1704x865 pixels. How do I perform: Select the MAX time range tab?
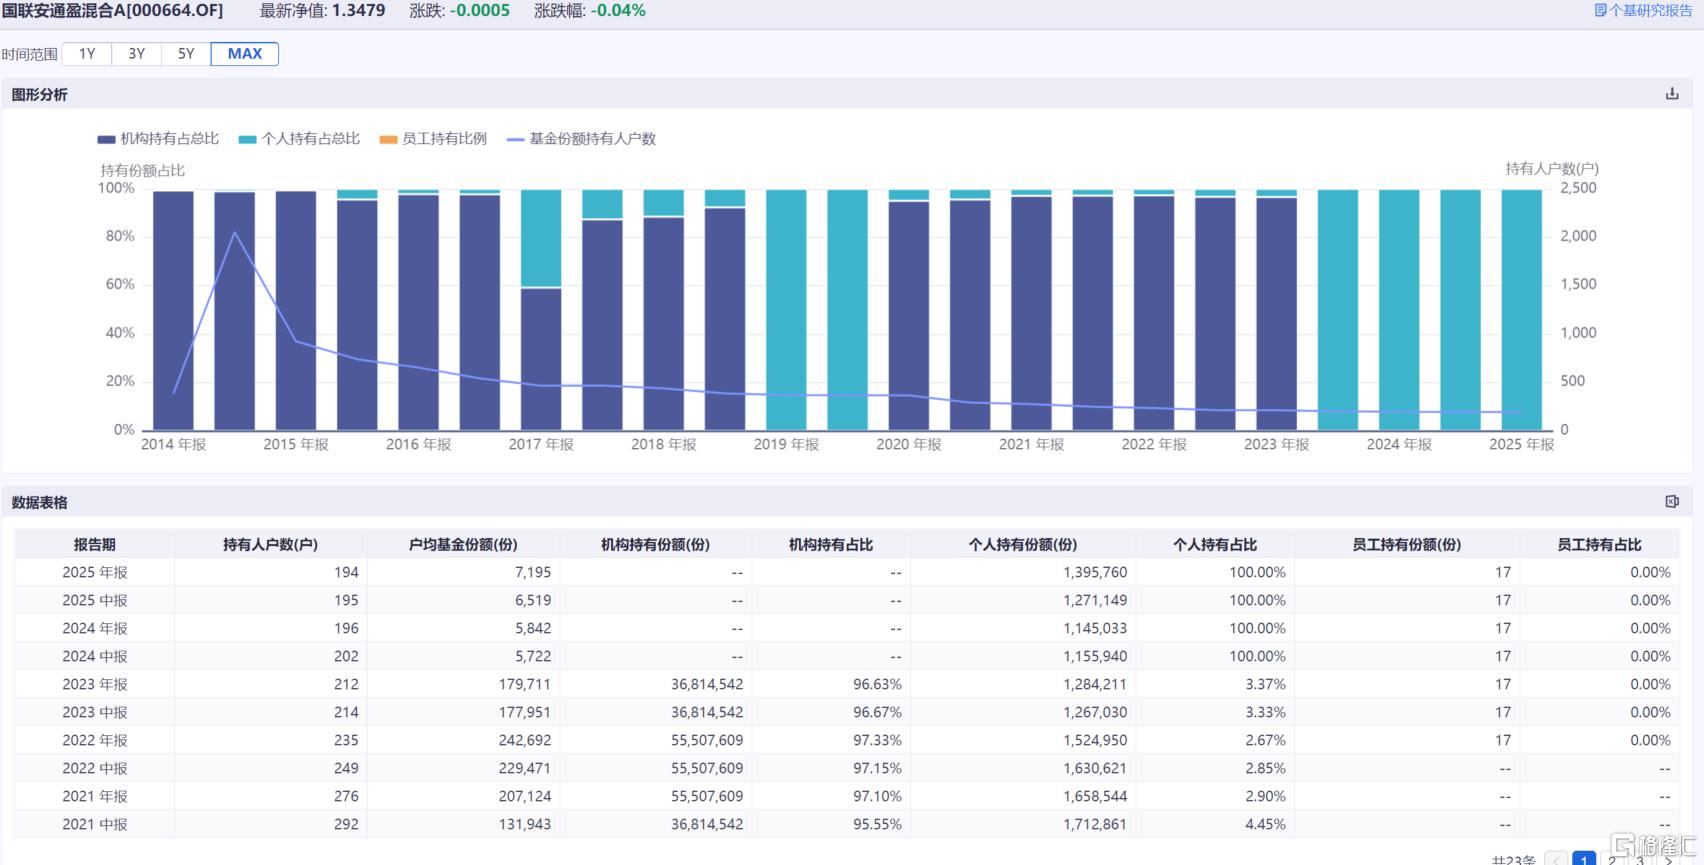pos(245,54)
